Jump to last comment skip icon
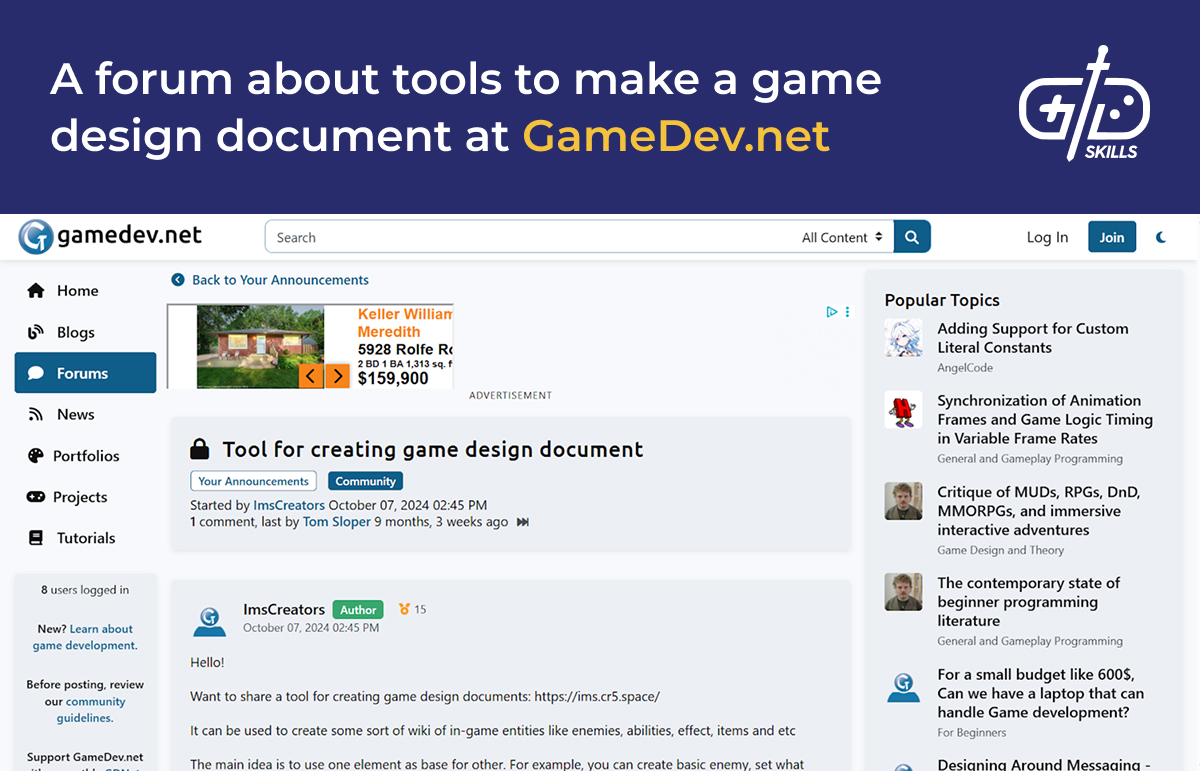This screenshot has width=1200, height=771. pos(523,522)
